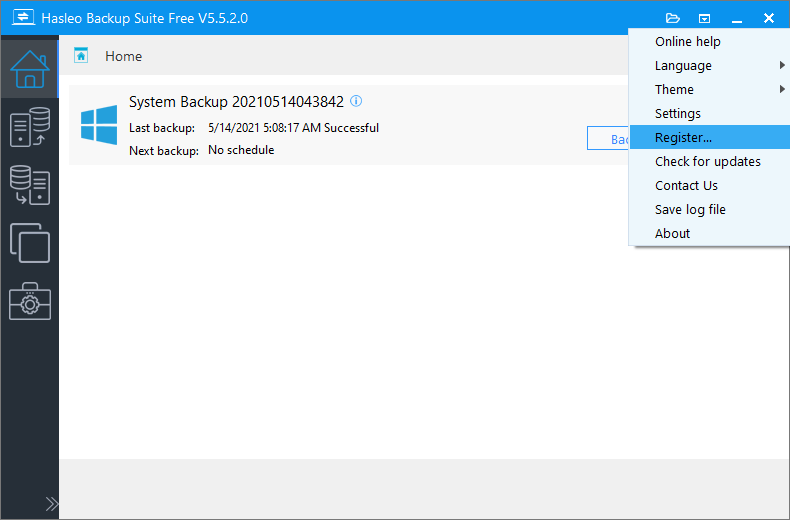
Task: Click the 'No schedule' next backup value
Action: (241, 150)
